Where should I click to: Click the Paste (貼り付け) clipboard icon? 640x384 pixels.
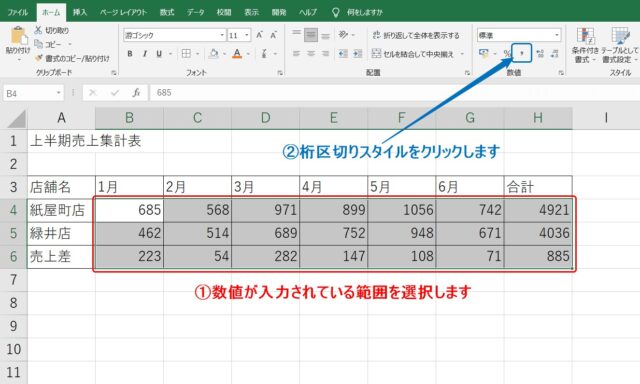18,36
